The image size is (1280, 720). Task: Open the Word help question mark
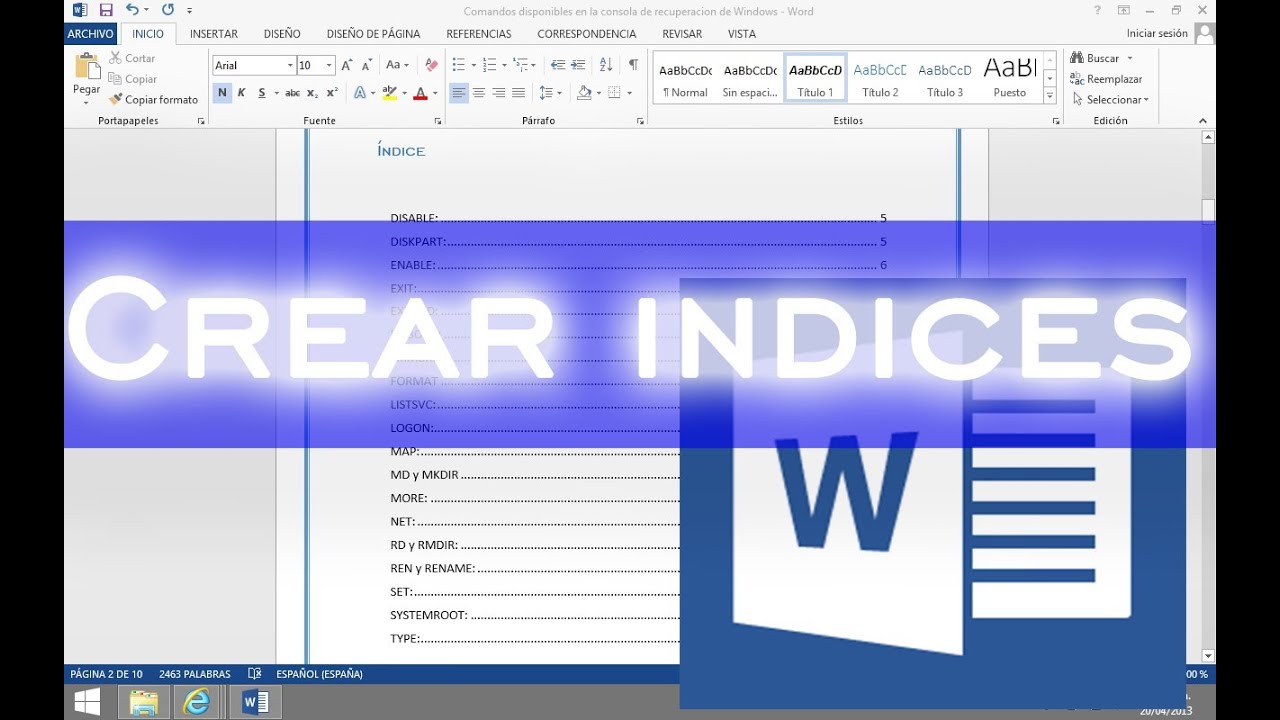coord(1098,11)
